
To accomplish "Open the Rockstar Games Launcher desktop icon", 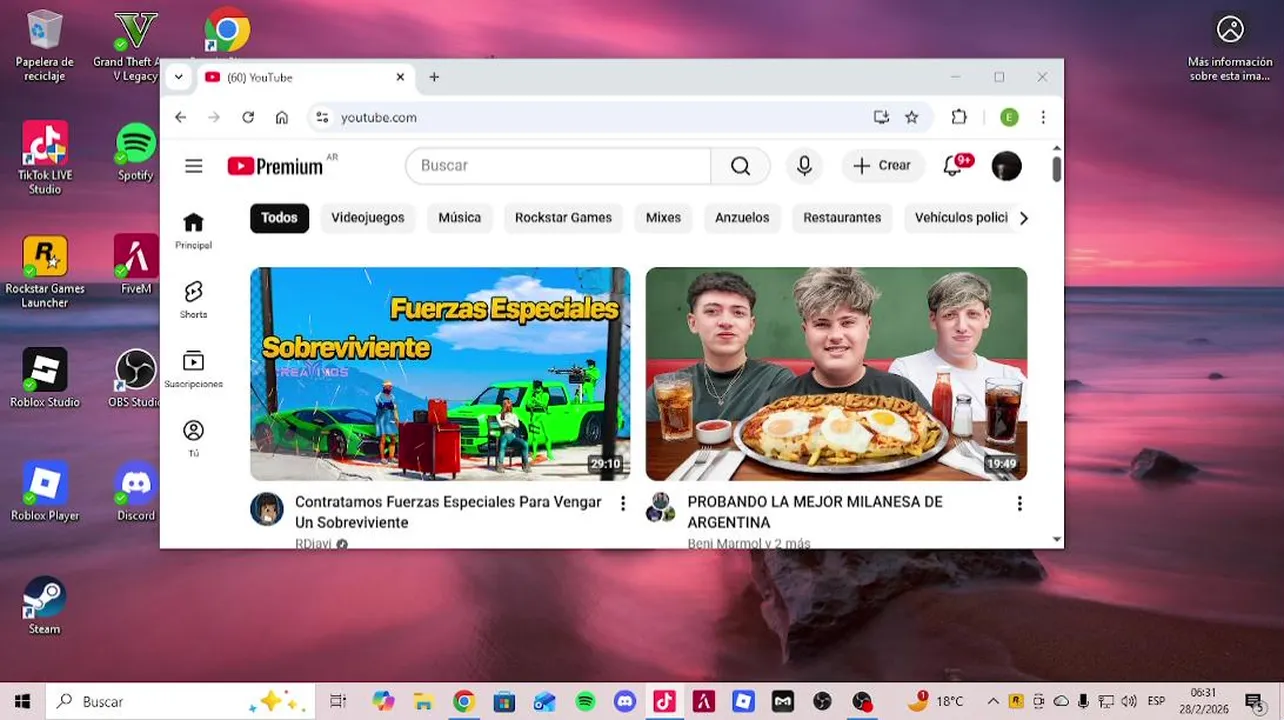I will pos(45,272).
